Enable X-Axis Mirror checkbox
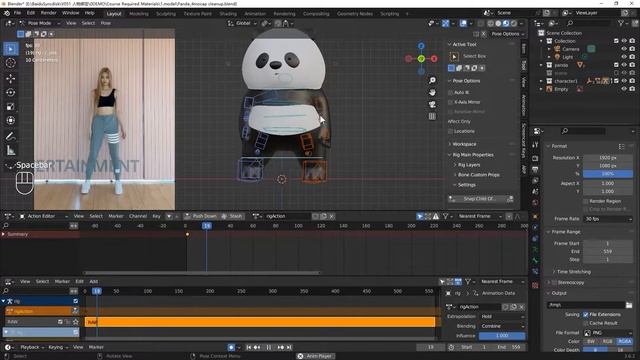 click(x=451, y=102)
